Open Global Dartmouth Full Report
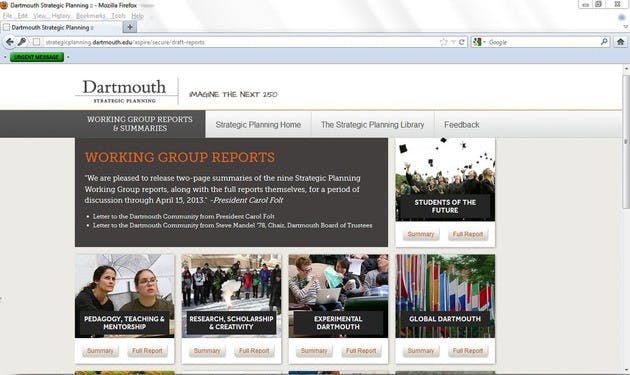 [468, 350]
